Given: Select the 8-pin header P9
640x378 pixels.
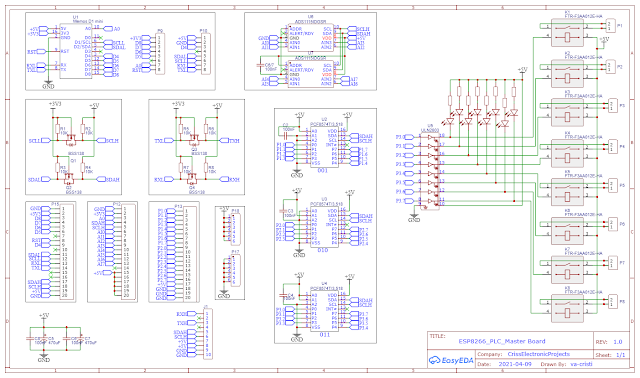Looking at the screenshot, I should (160, 53).
